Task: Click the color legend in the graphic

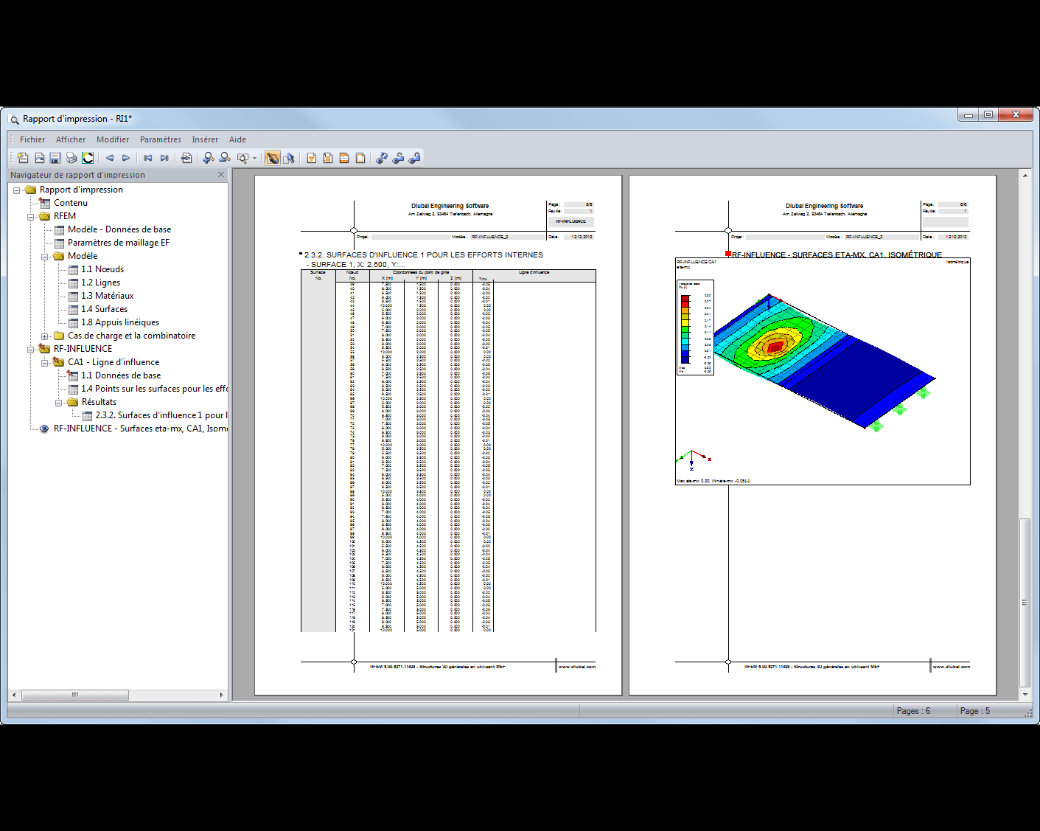Action: coord(694,327)
